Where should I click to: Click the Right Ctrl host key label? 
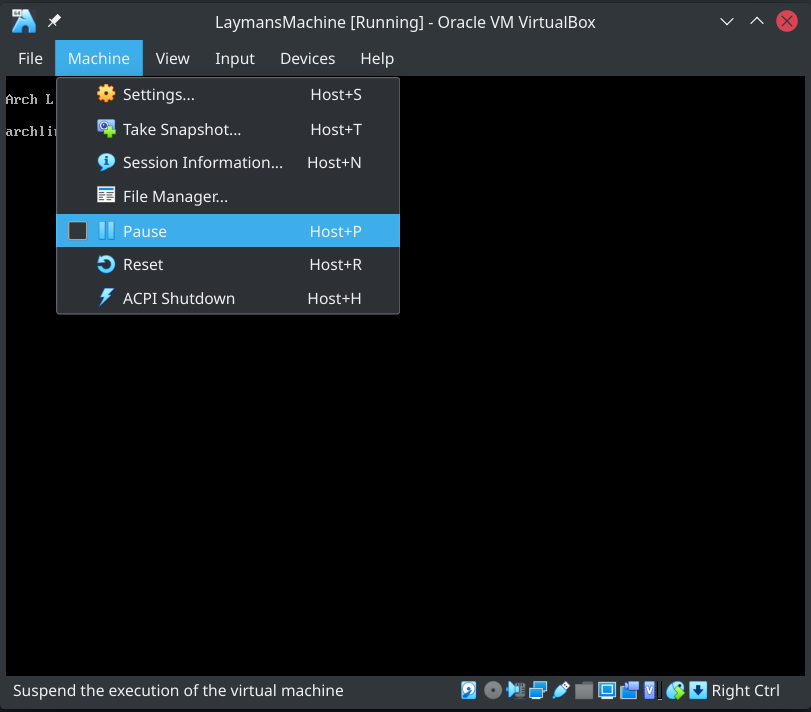coord(745,690)
